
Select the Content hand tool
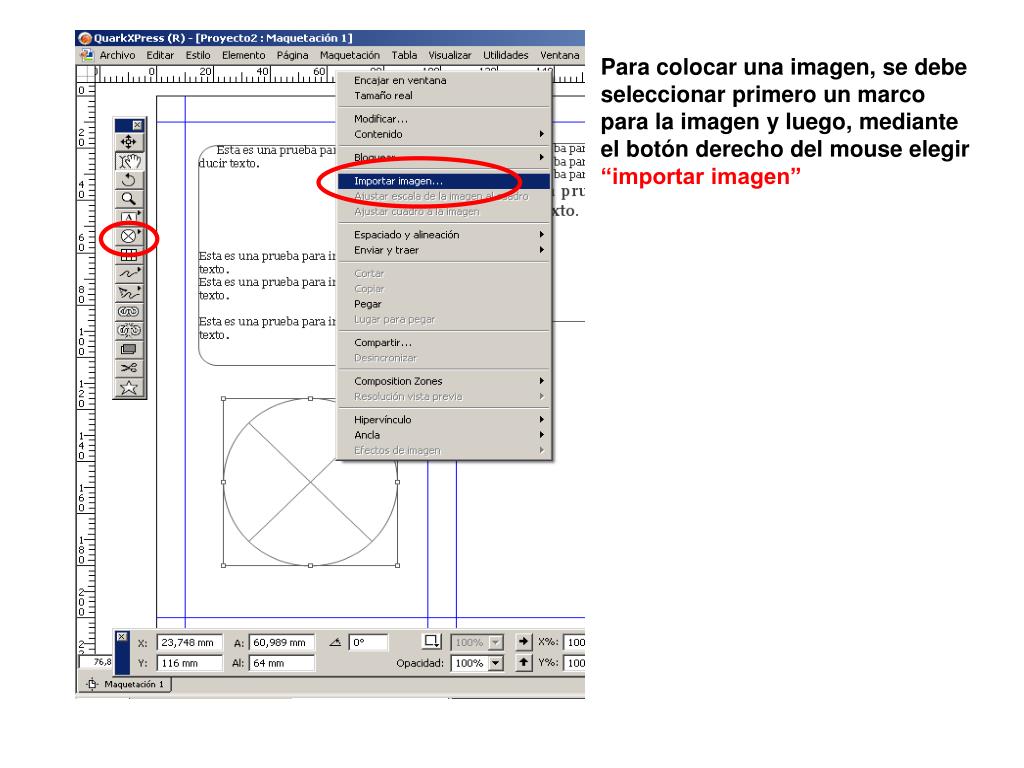[129, 161]
